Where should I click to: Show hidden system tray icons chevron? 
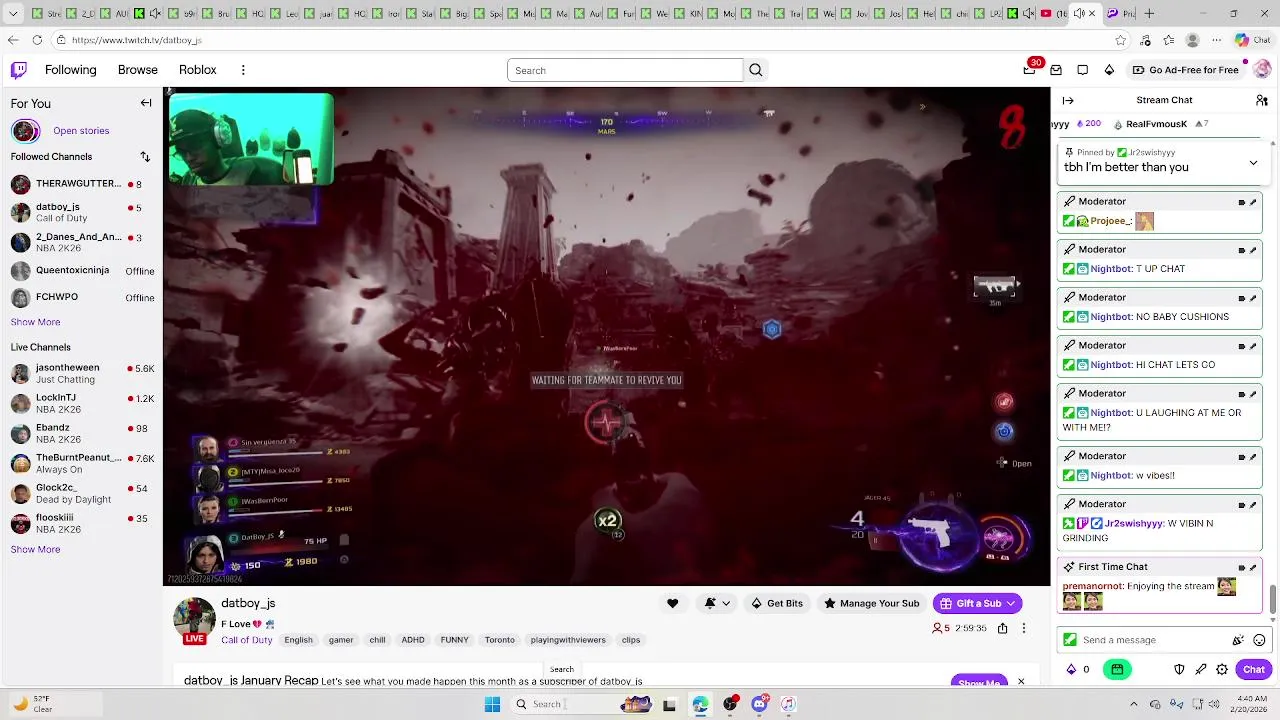tap(1133, 704)
